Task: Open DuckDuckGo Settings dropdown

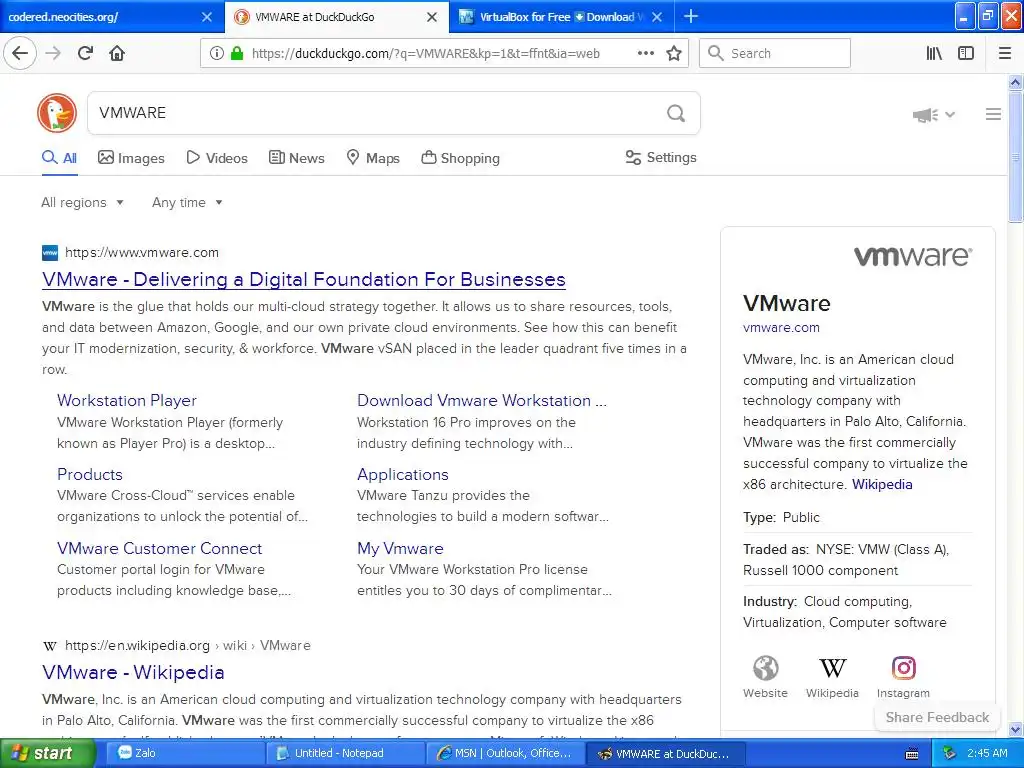Action: (661, 157)
